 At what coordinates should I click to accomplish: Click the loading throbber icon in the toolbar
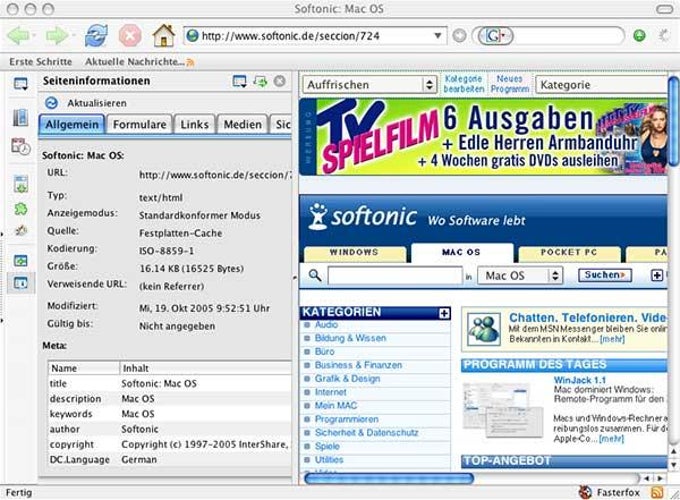coord(664,36)
